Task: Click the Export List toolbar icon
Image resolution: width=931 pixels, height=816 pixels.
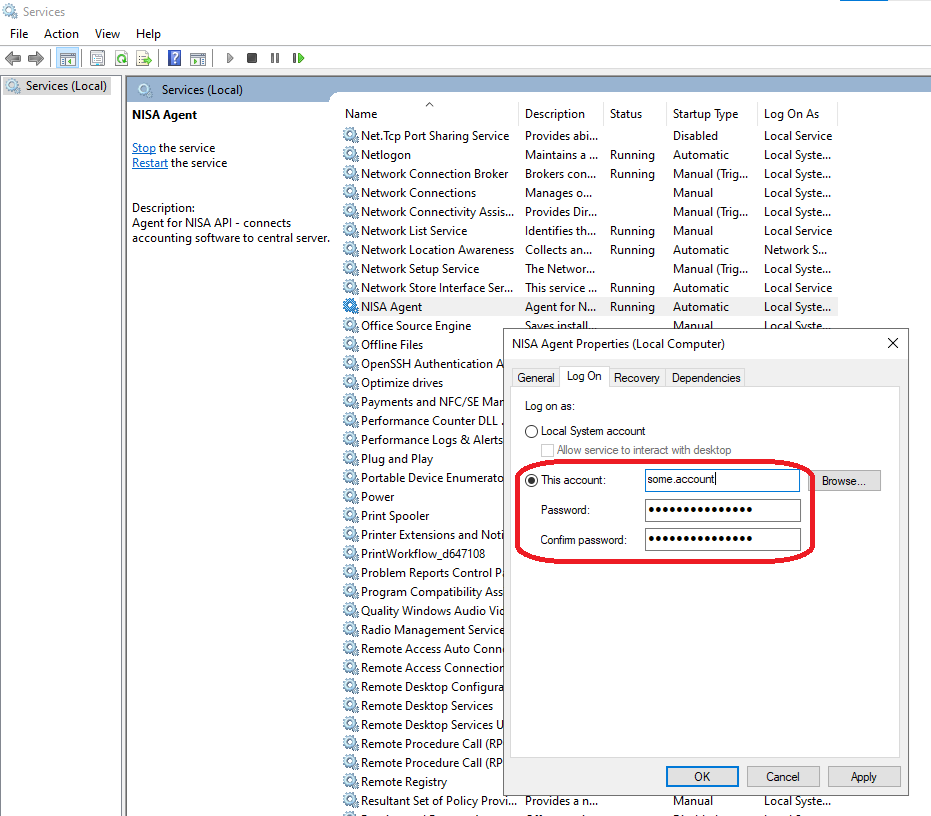Action: 144,59
